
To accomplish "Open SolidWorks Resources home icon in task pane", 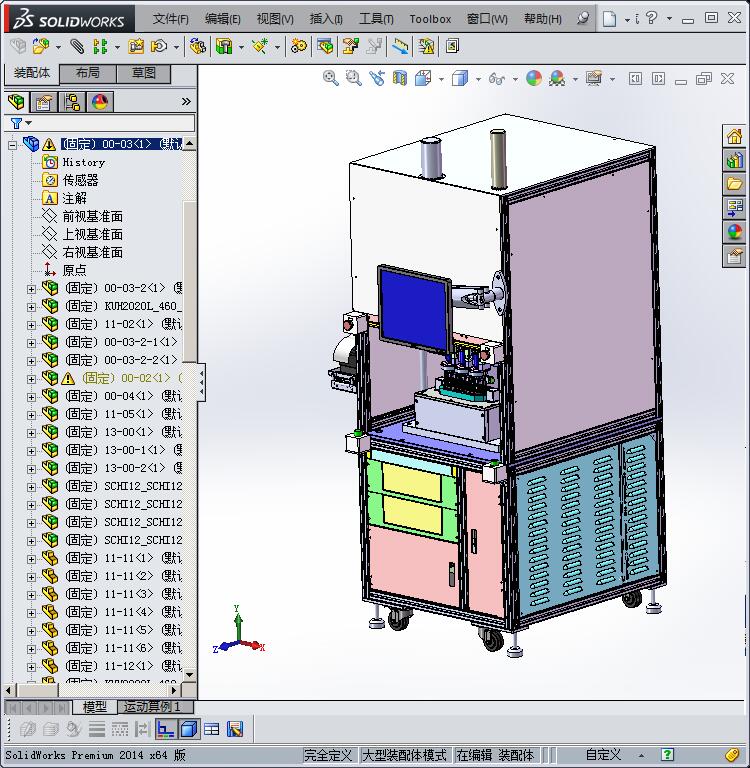I will 734,136.
